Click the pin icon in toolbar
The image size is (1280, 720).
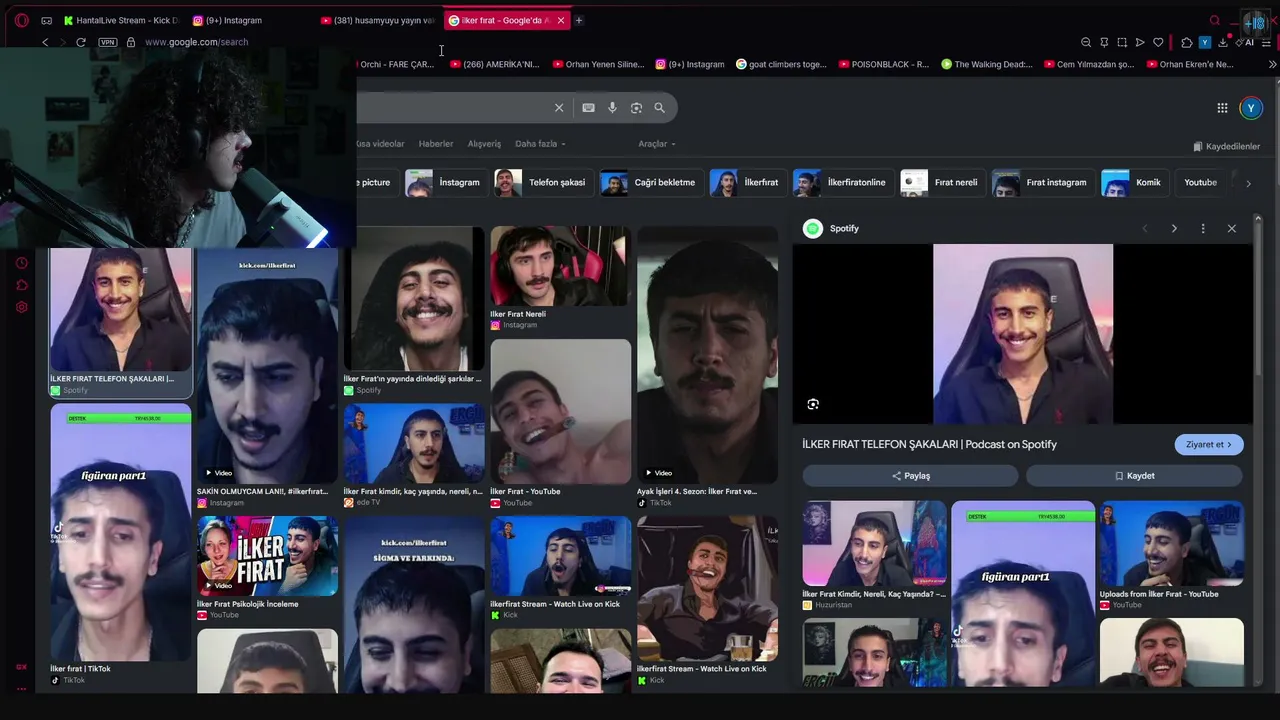(x=1104, y=42)
